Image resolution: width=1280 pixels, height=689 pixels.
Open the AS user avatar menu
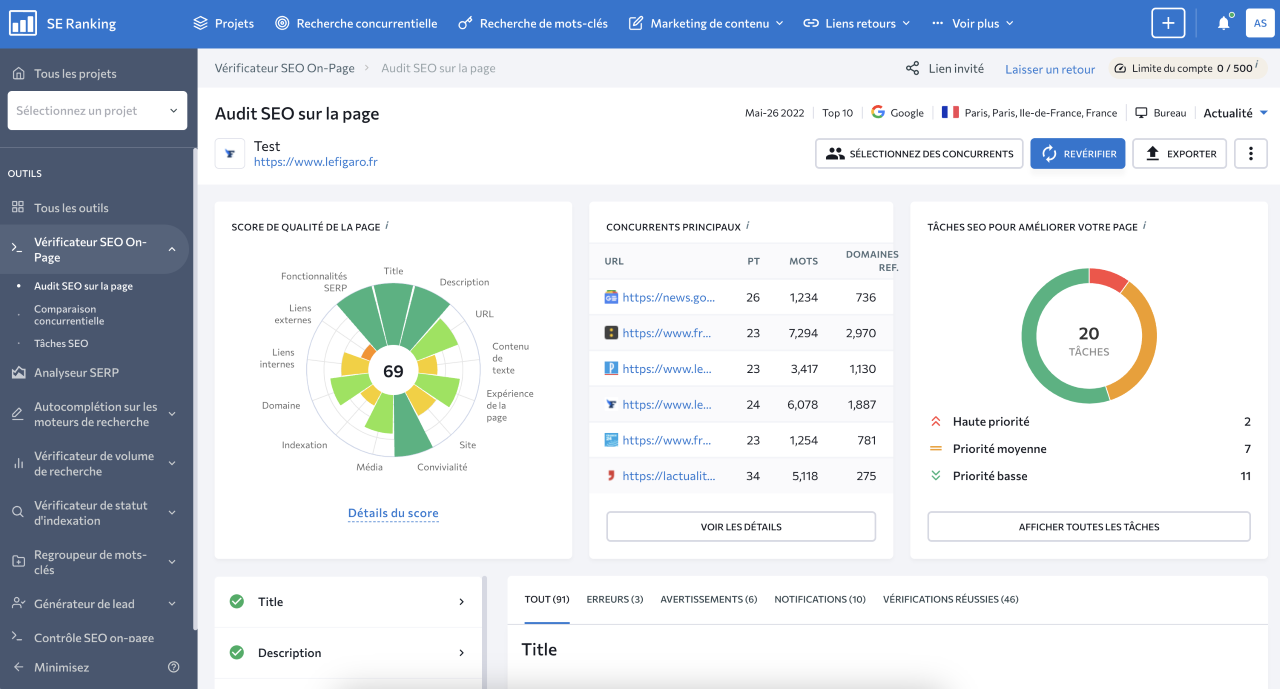point(1259,23)
